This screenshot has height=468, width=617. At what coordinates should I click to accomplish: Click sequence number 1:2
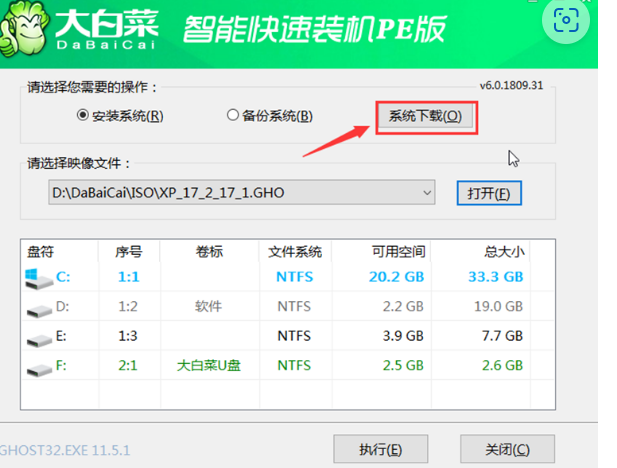pyautogui.click(x=128, y=306)
